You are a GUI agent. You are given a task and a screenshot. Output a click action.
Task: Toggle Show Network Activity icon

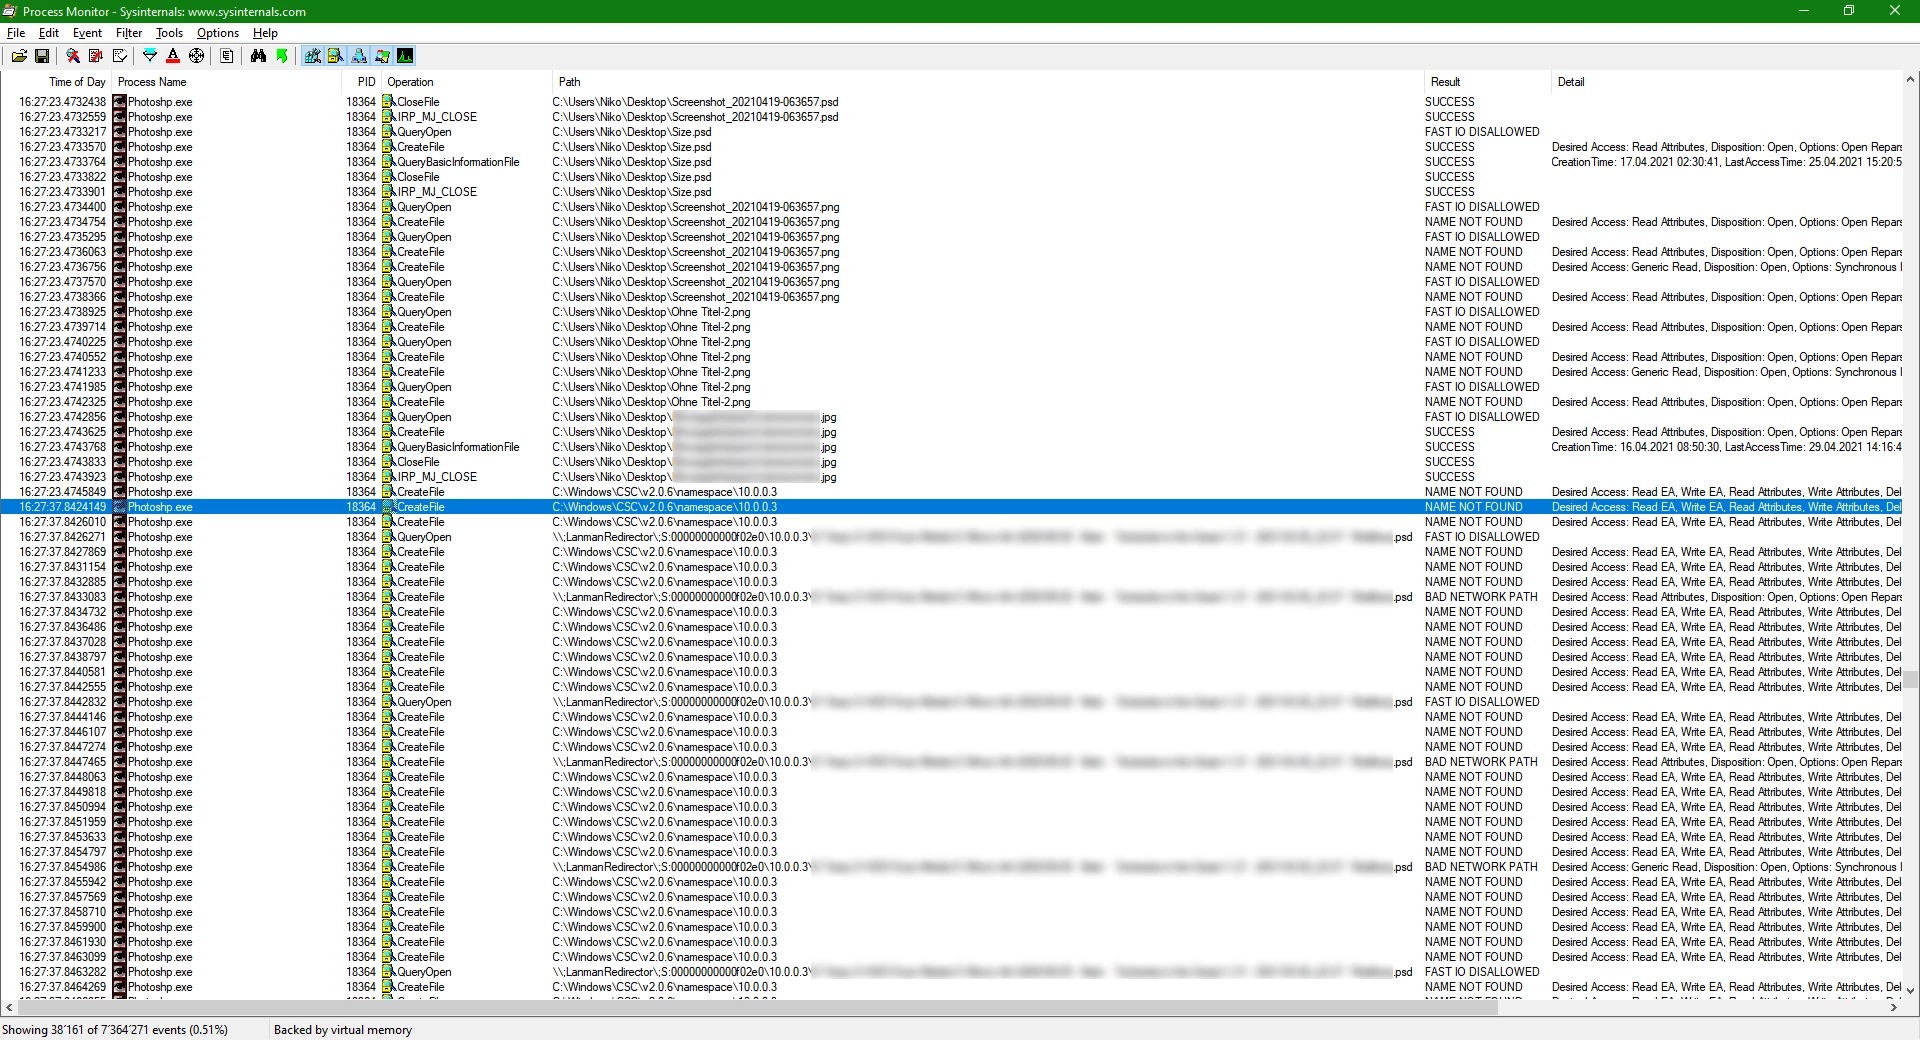(359, 56)
